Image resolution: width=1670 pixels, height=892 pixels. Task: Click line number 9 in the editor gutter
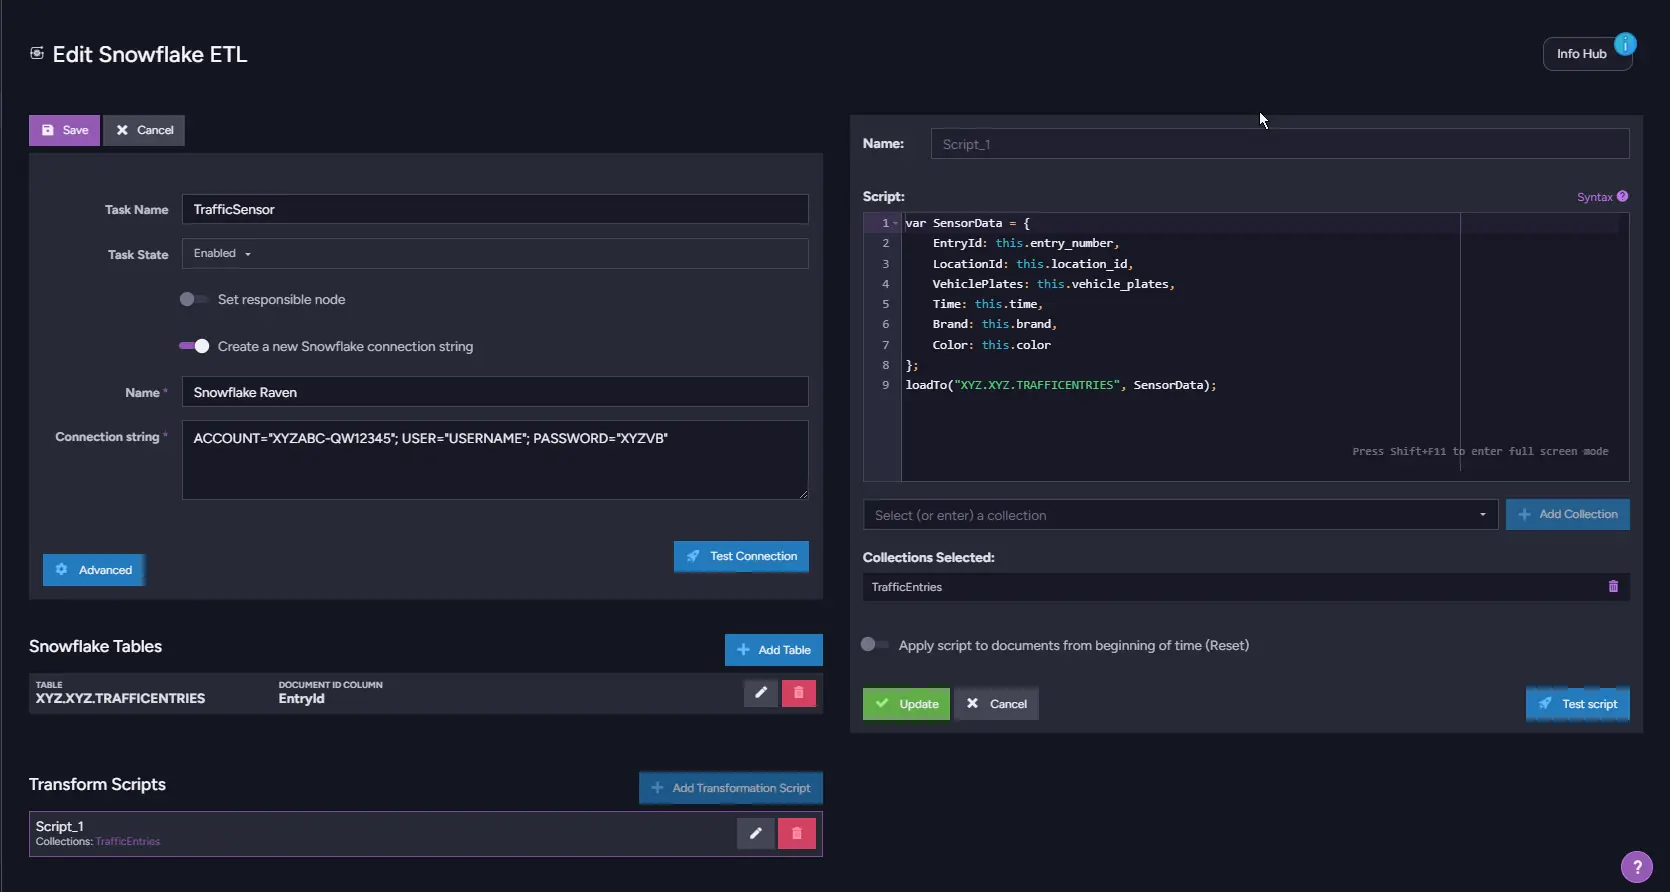[885, 385]
